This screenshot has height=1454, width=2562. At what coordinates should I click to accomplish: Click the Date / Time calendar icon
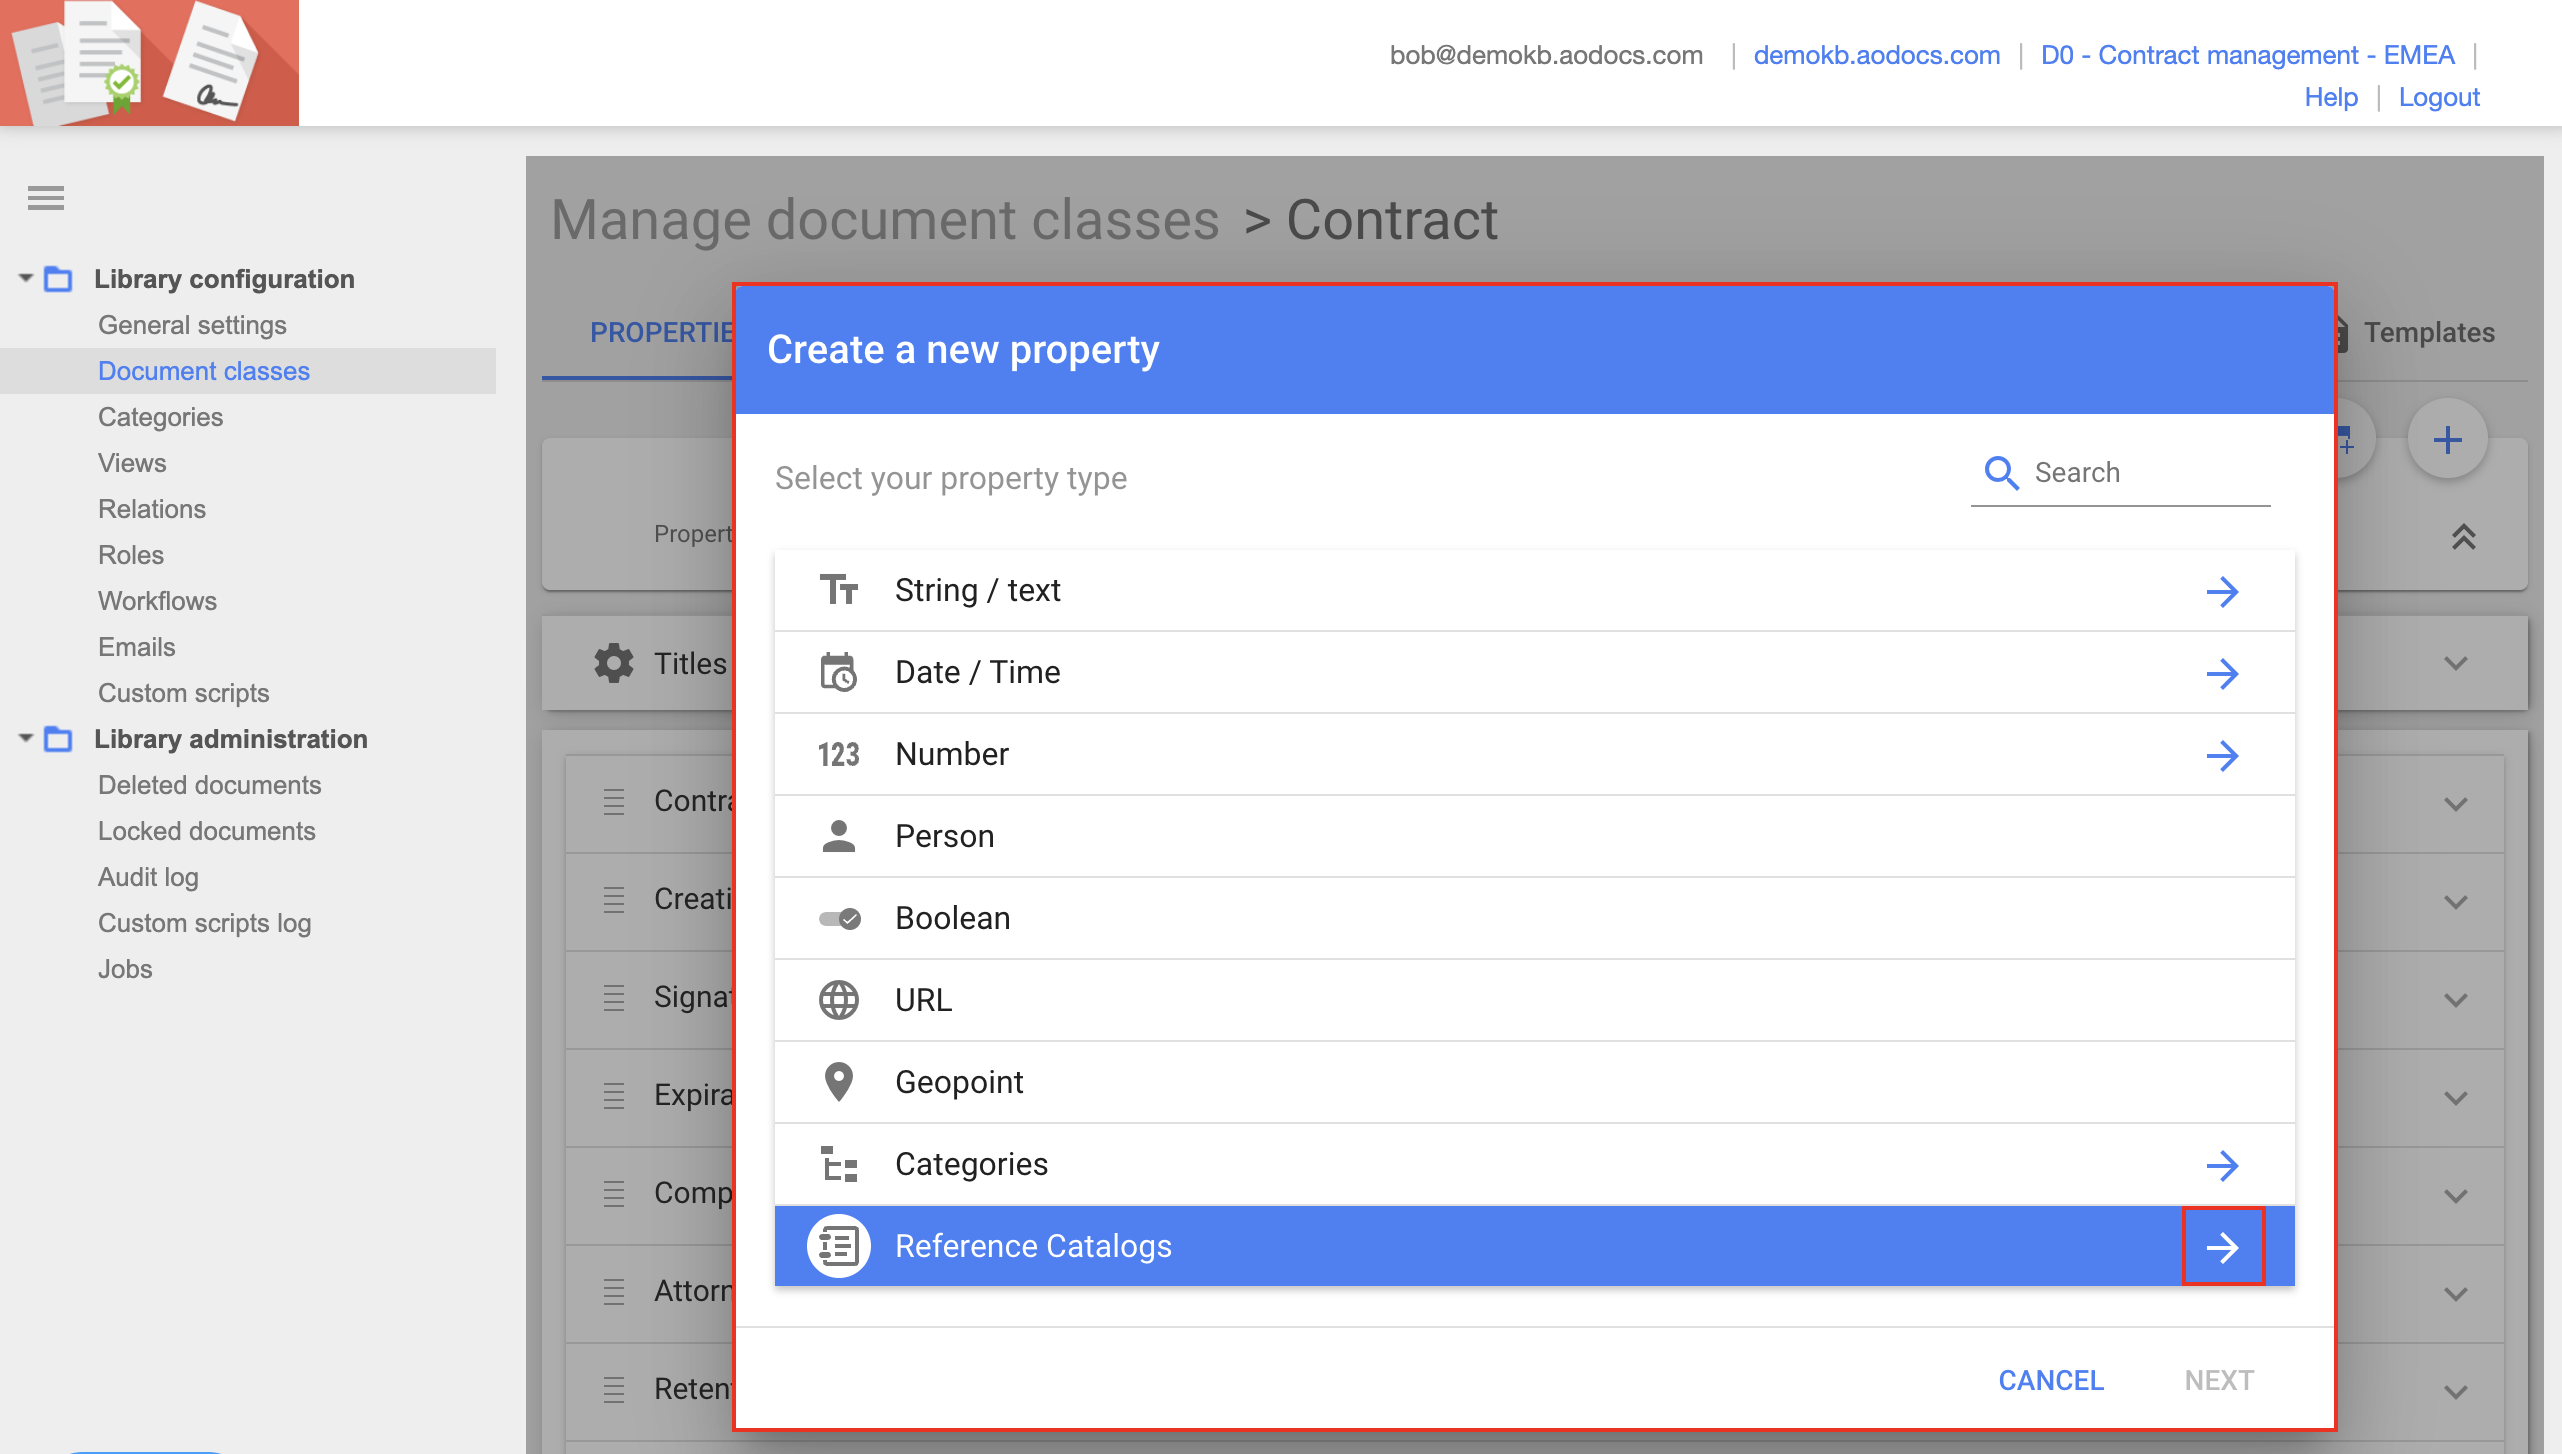(838, 672)
